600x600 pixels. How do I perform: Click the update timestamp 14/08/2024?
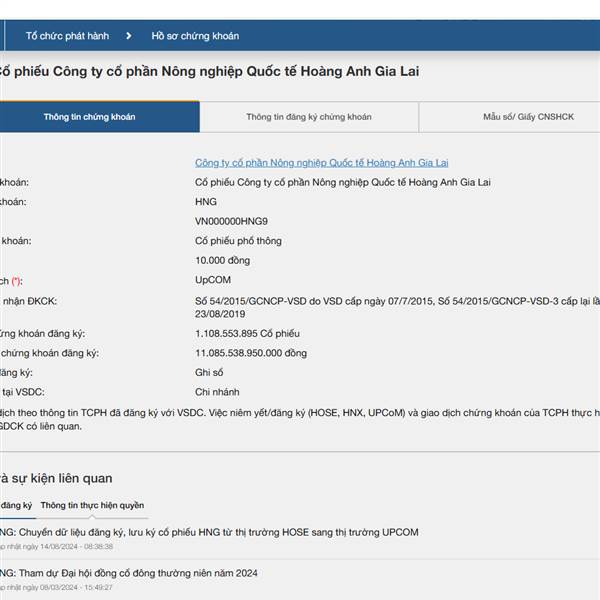coord(56,546)
